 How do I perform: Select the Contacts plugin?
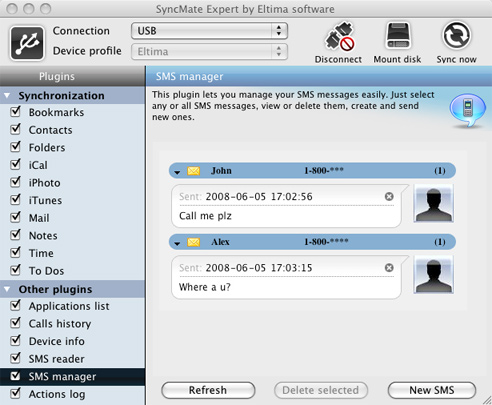[50, 130]
